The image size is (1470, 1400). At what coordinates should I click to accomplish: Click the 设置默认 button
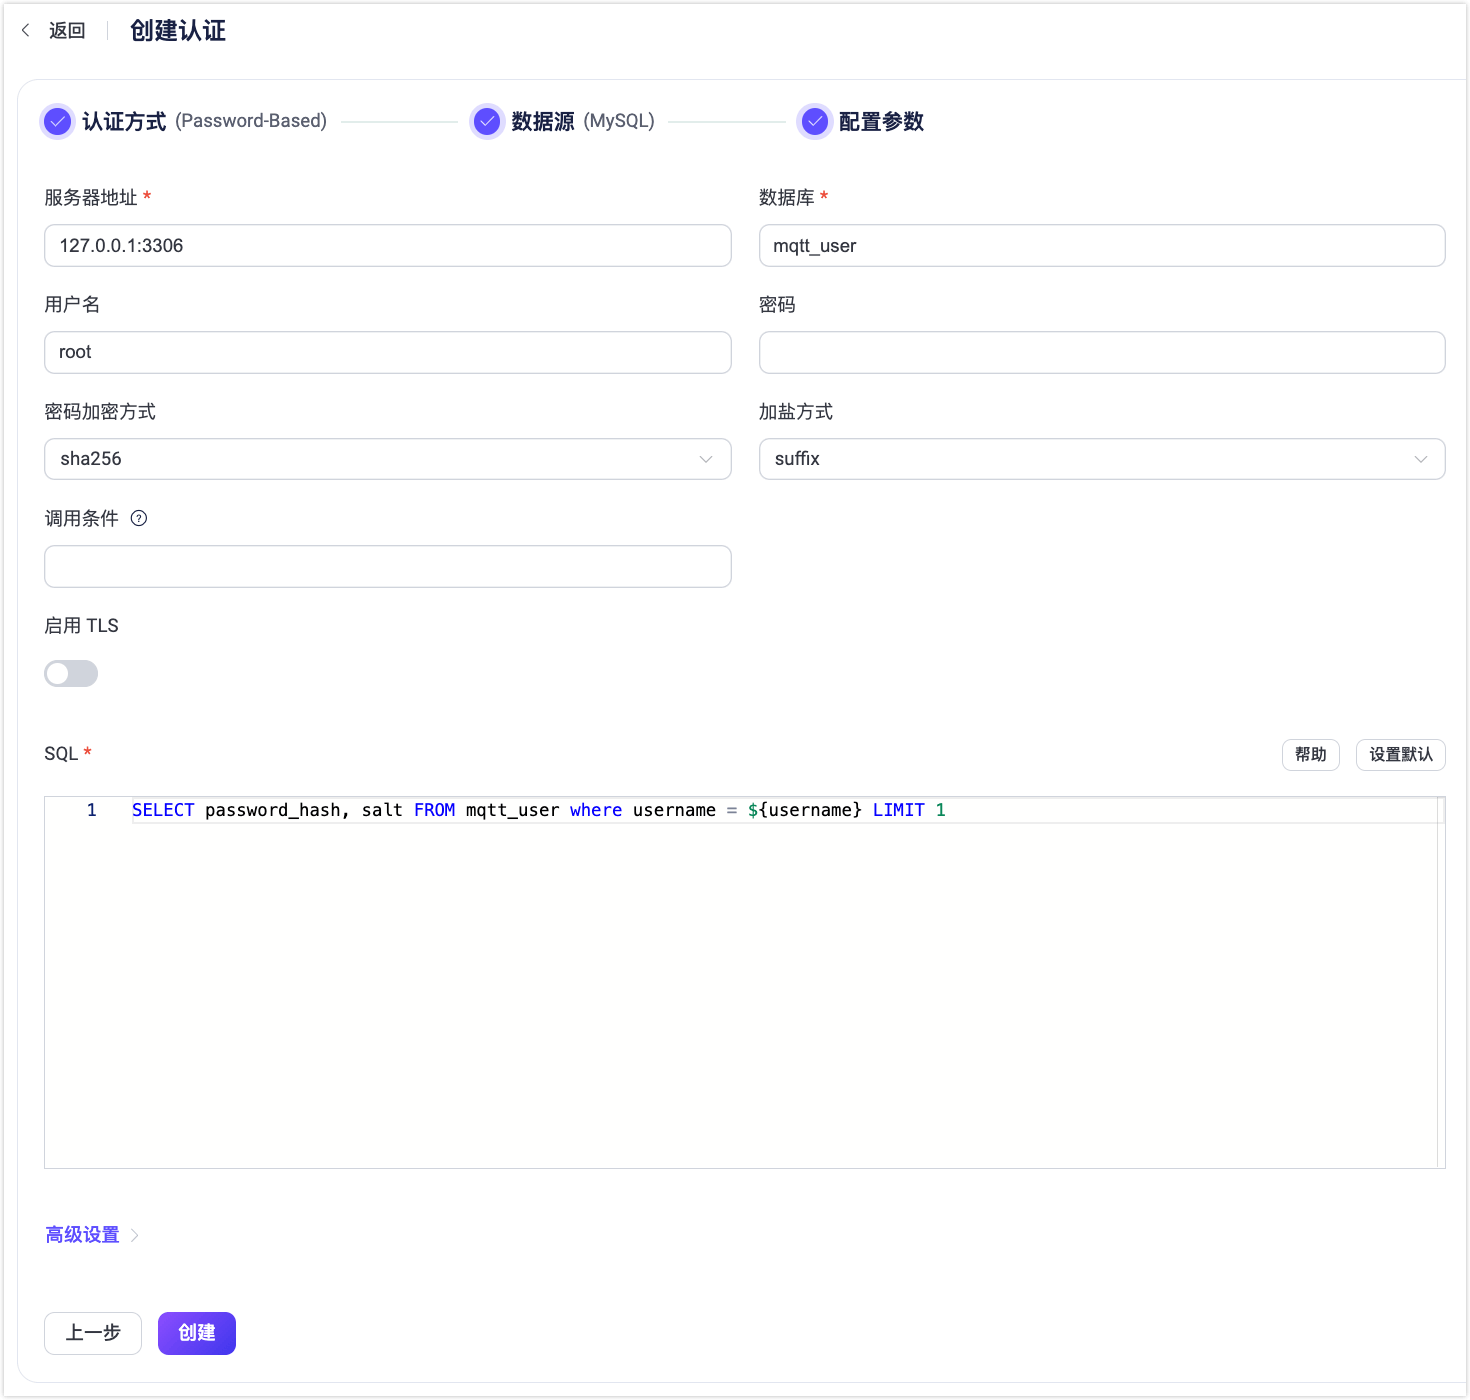point(1400,755)
